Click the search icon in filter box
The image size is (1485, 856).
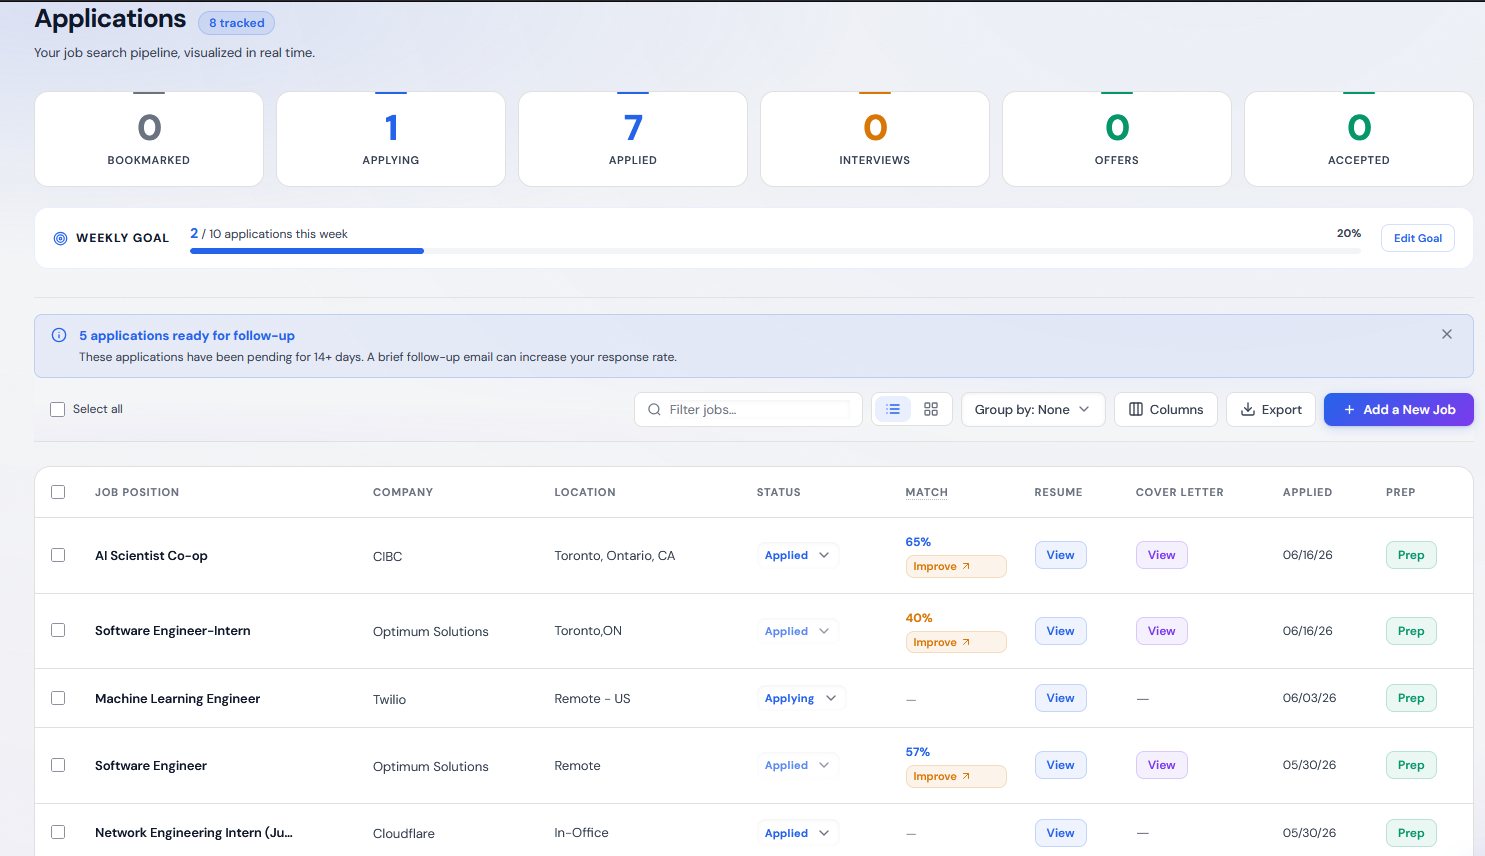coord(654,409)
